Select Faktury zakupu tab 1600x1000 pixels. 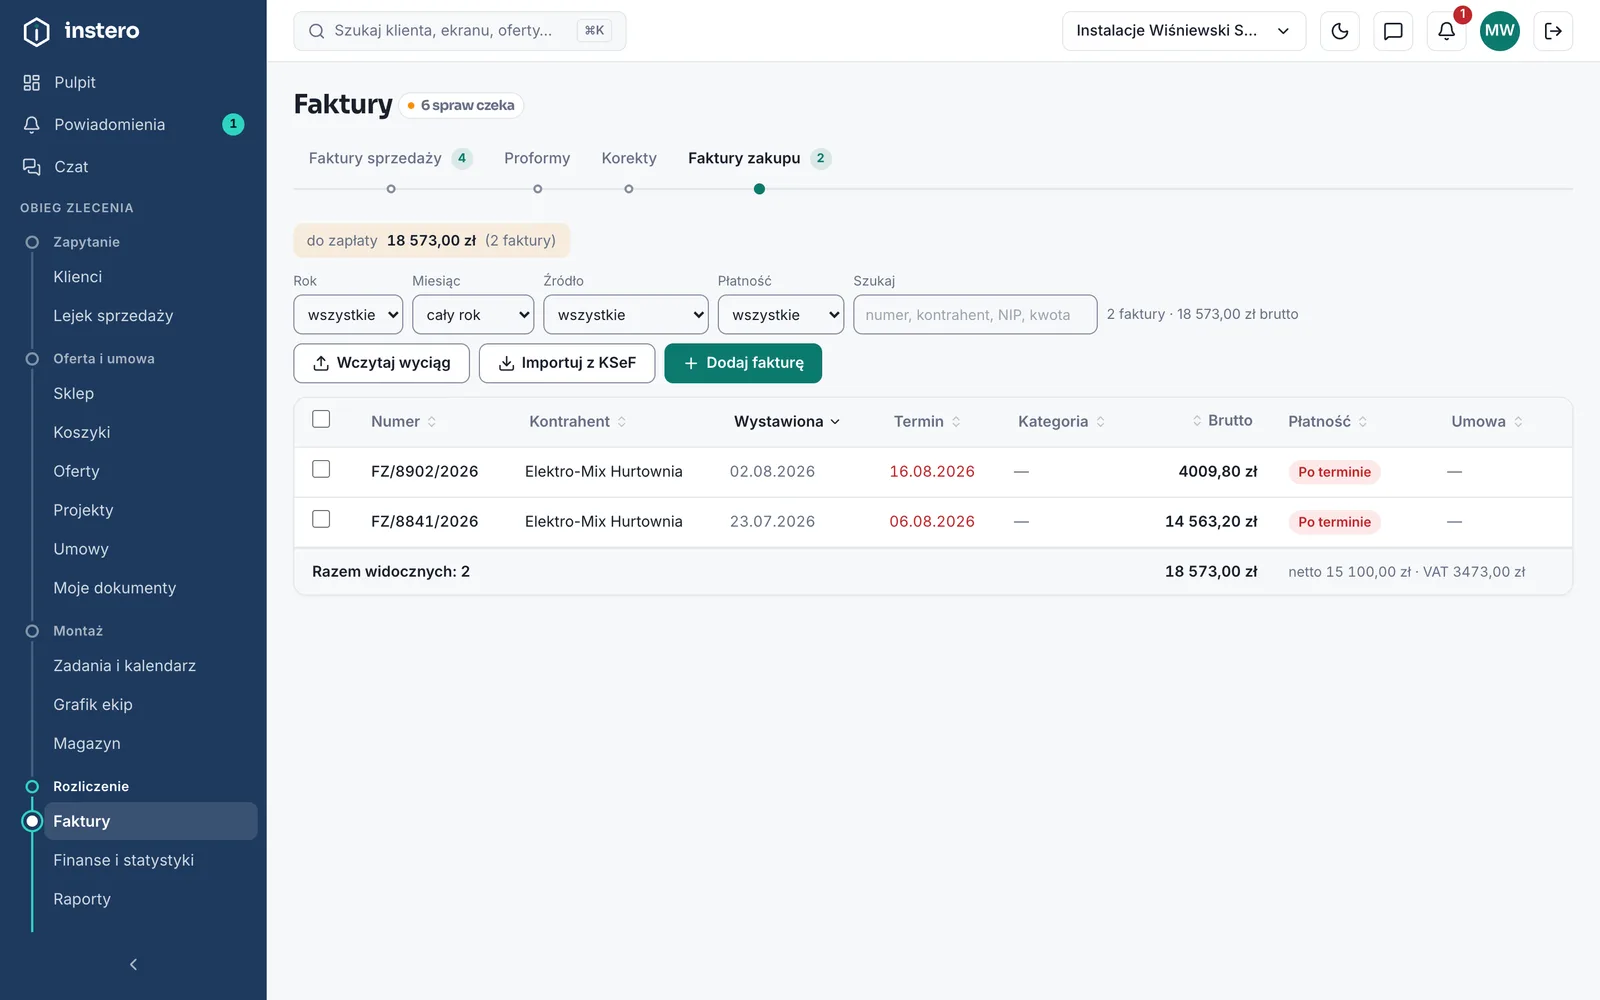759,158
